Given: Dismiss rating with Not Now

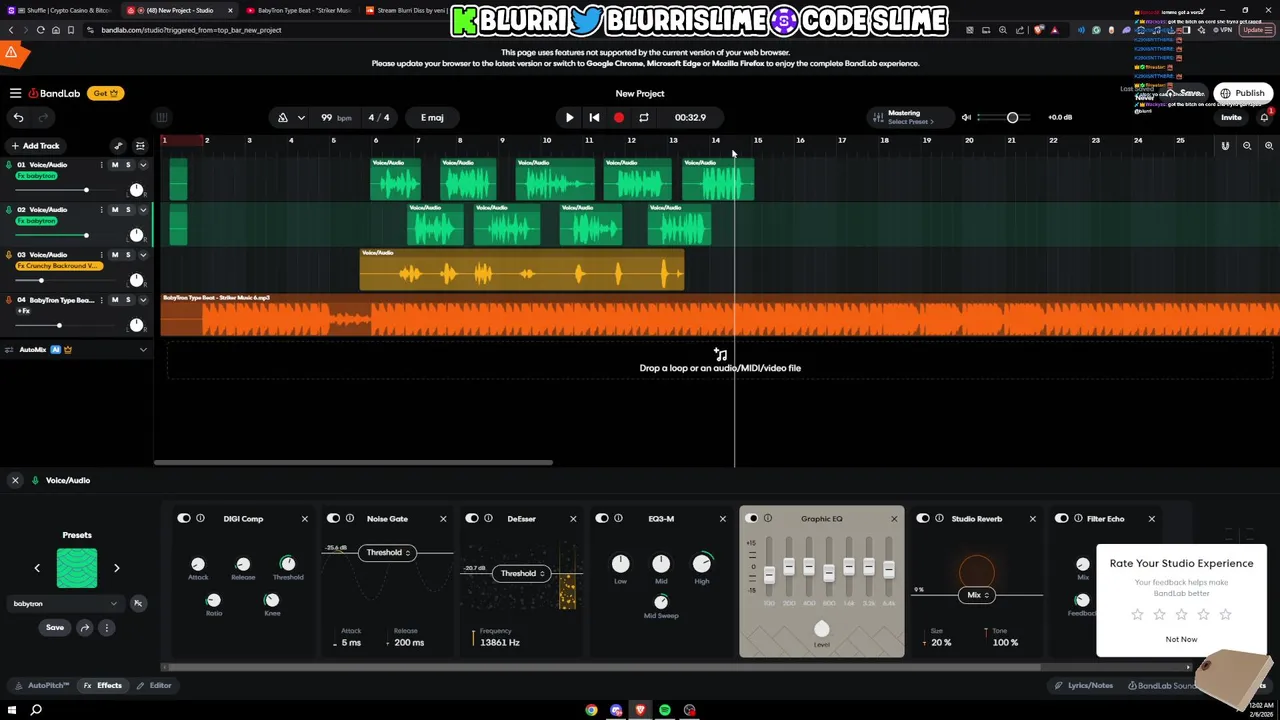Looking at the screenshot, I should tap(1181, 640).
